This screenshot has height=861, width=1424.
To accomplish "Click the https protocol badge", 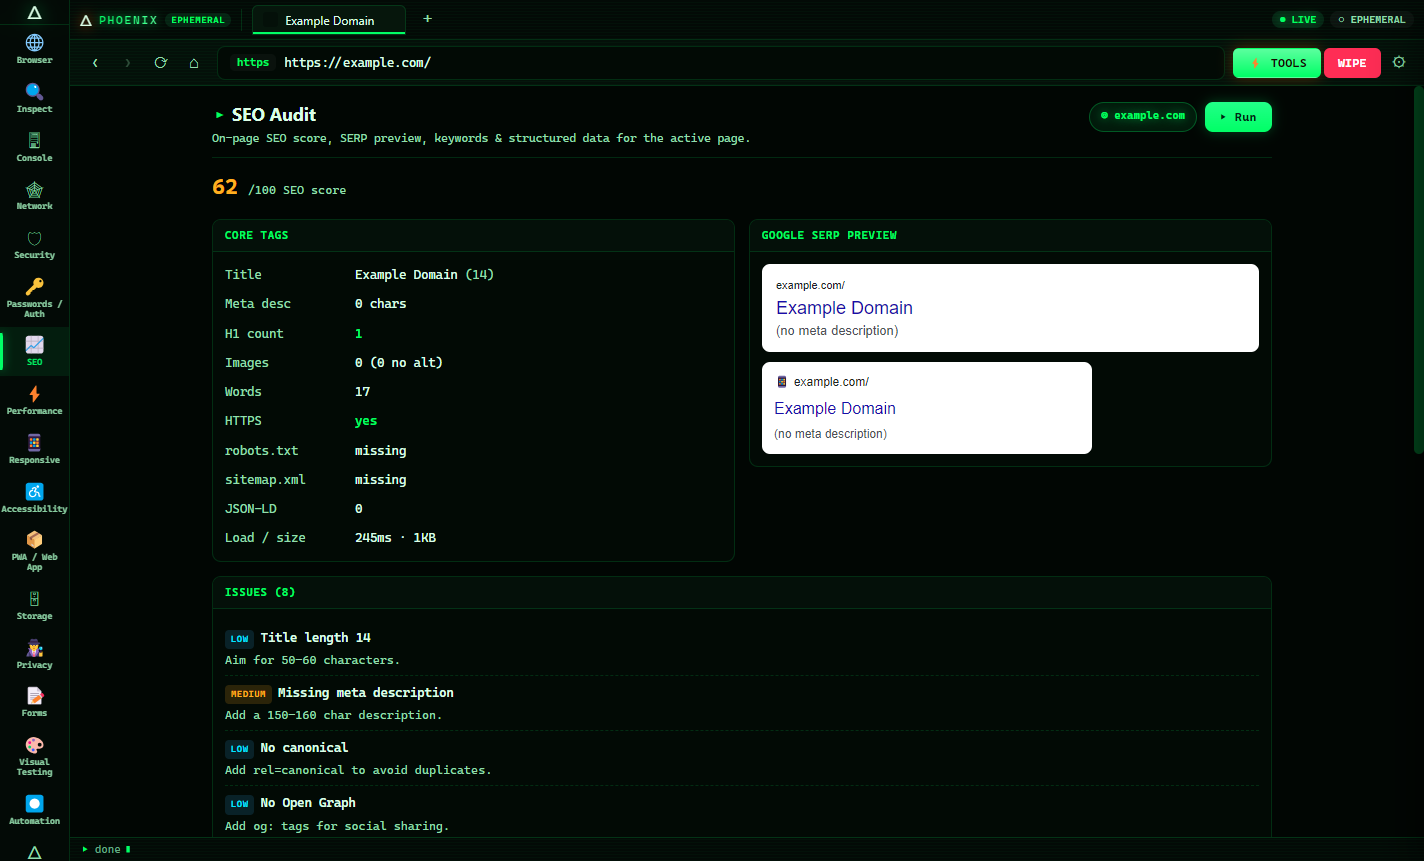I will click(x=253, y=62).
